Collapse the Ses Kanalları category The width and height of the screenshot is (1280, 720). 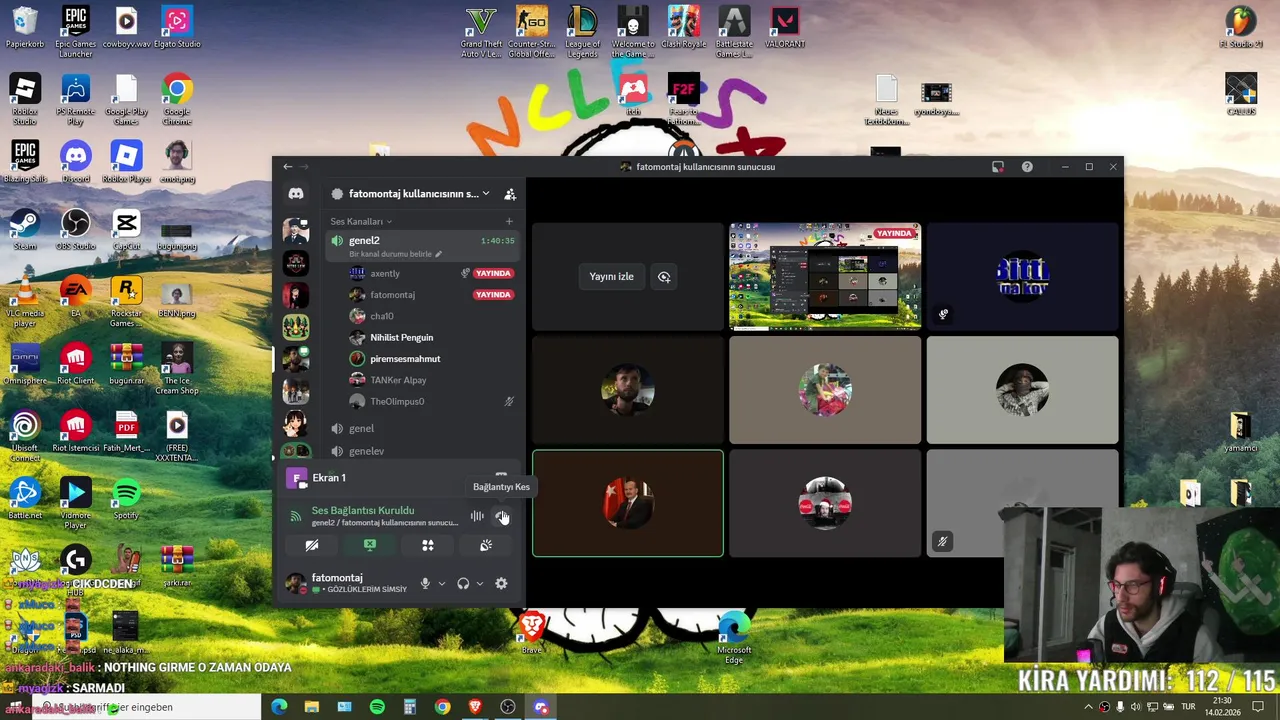361,221
